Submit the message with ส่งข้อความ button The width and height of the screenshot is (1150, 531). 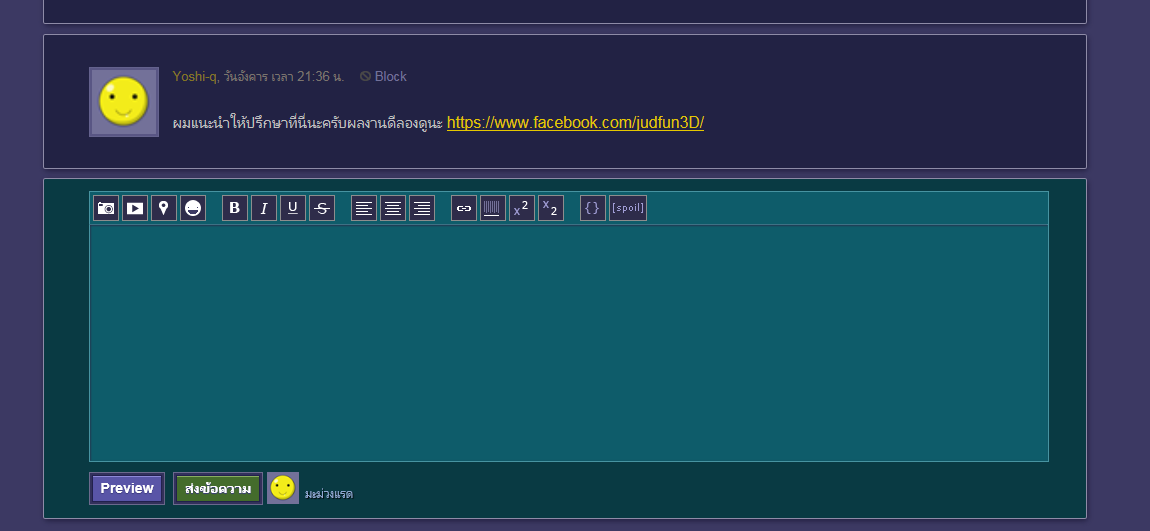click(x=218, y=488)
